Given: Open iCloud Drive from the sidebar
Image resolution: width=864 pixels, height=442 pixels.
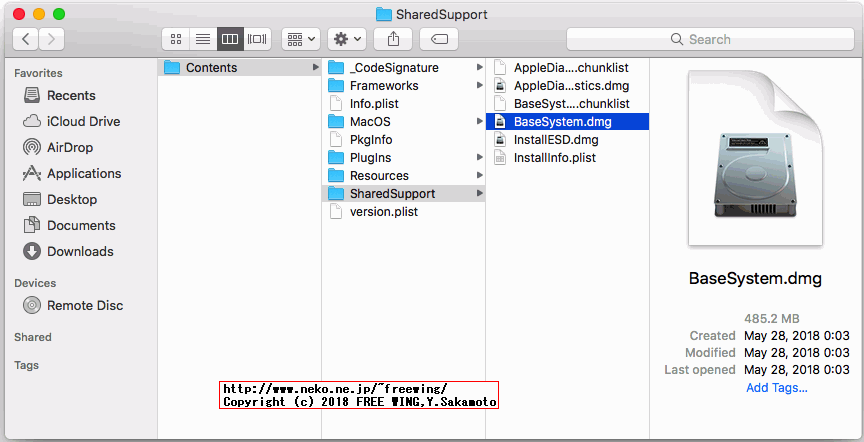Looking at the screenshot, I should [83, 121].
